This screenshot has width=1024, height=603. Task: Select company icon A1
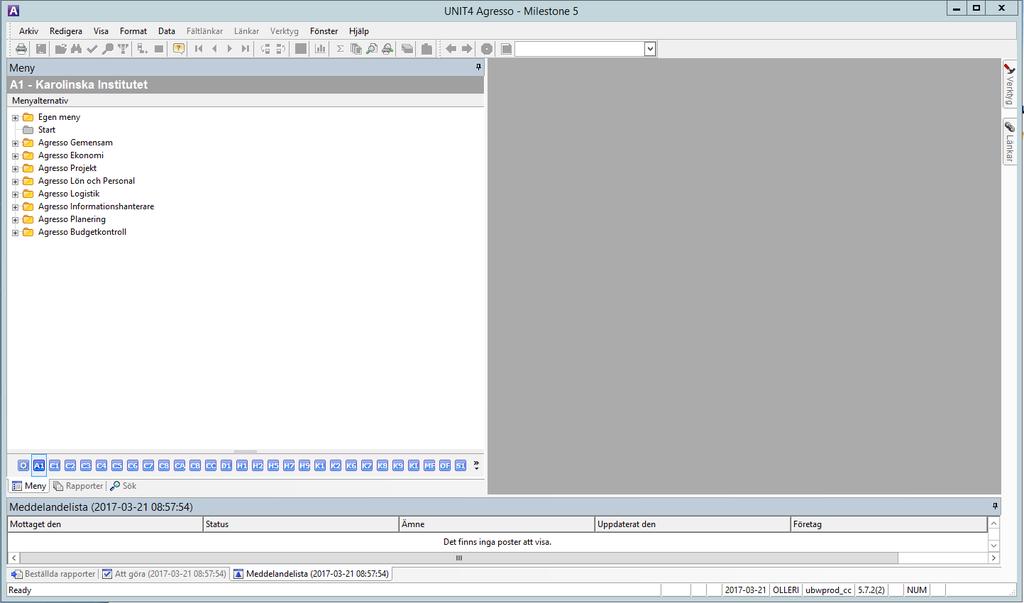tap(39, 465)
